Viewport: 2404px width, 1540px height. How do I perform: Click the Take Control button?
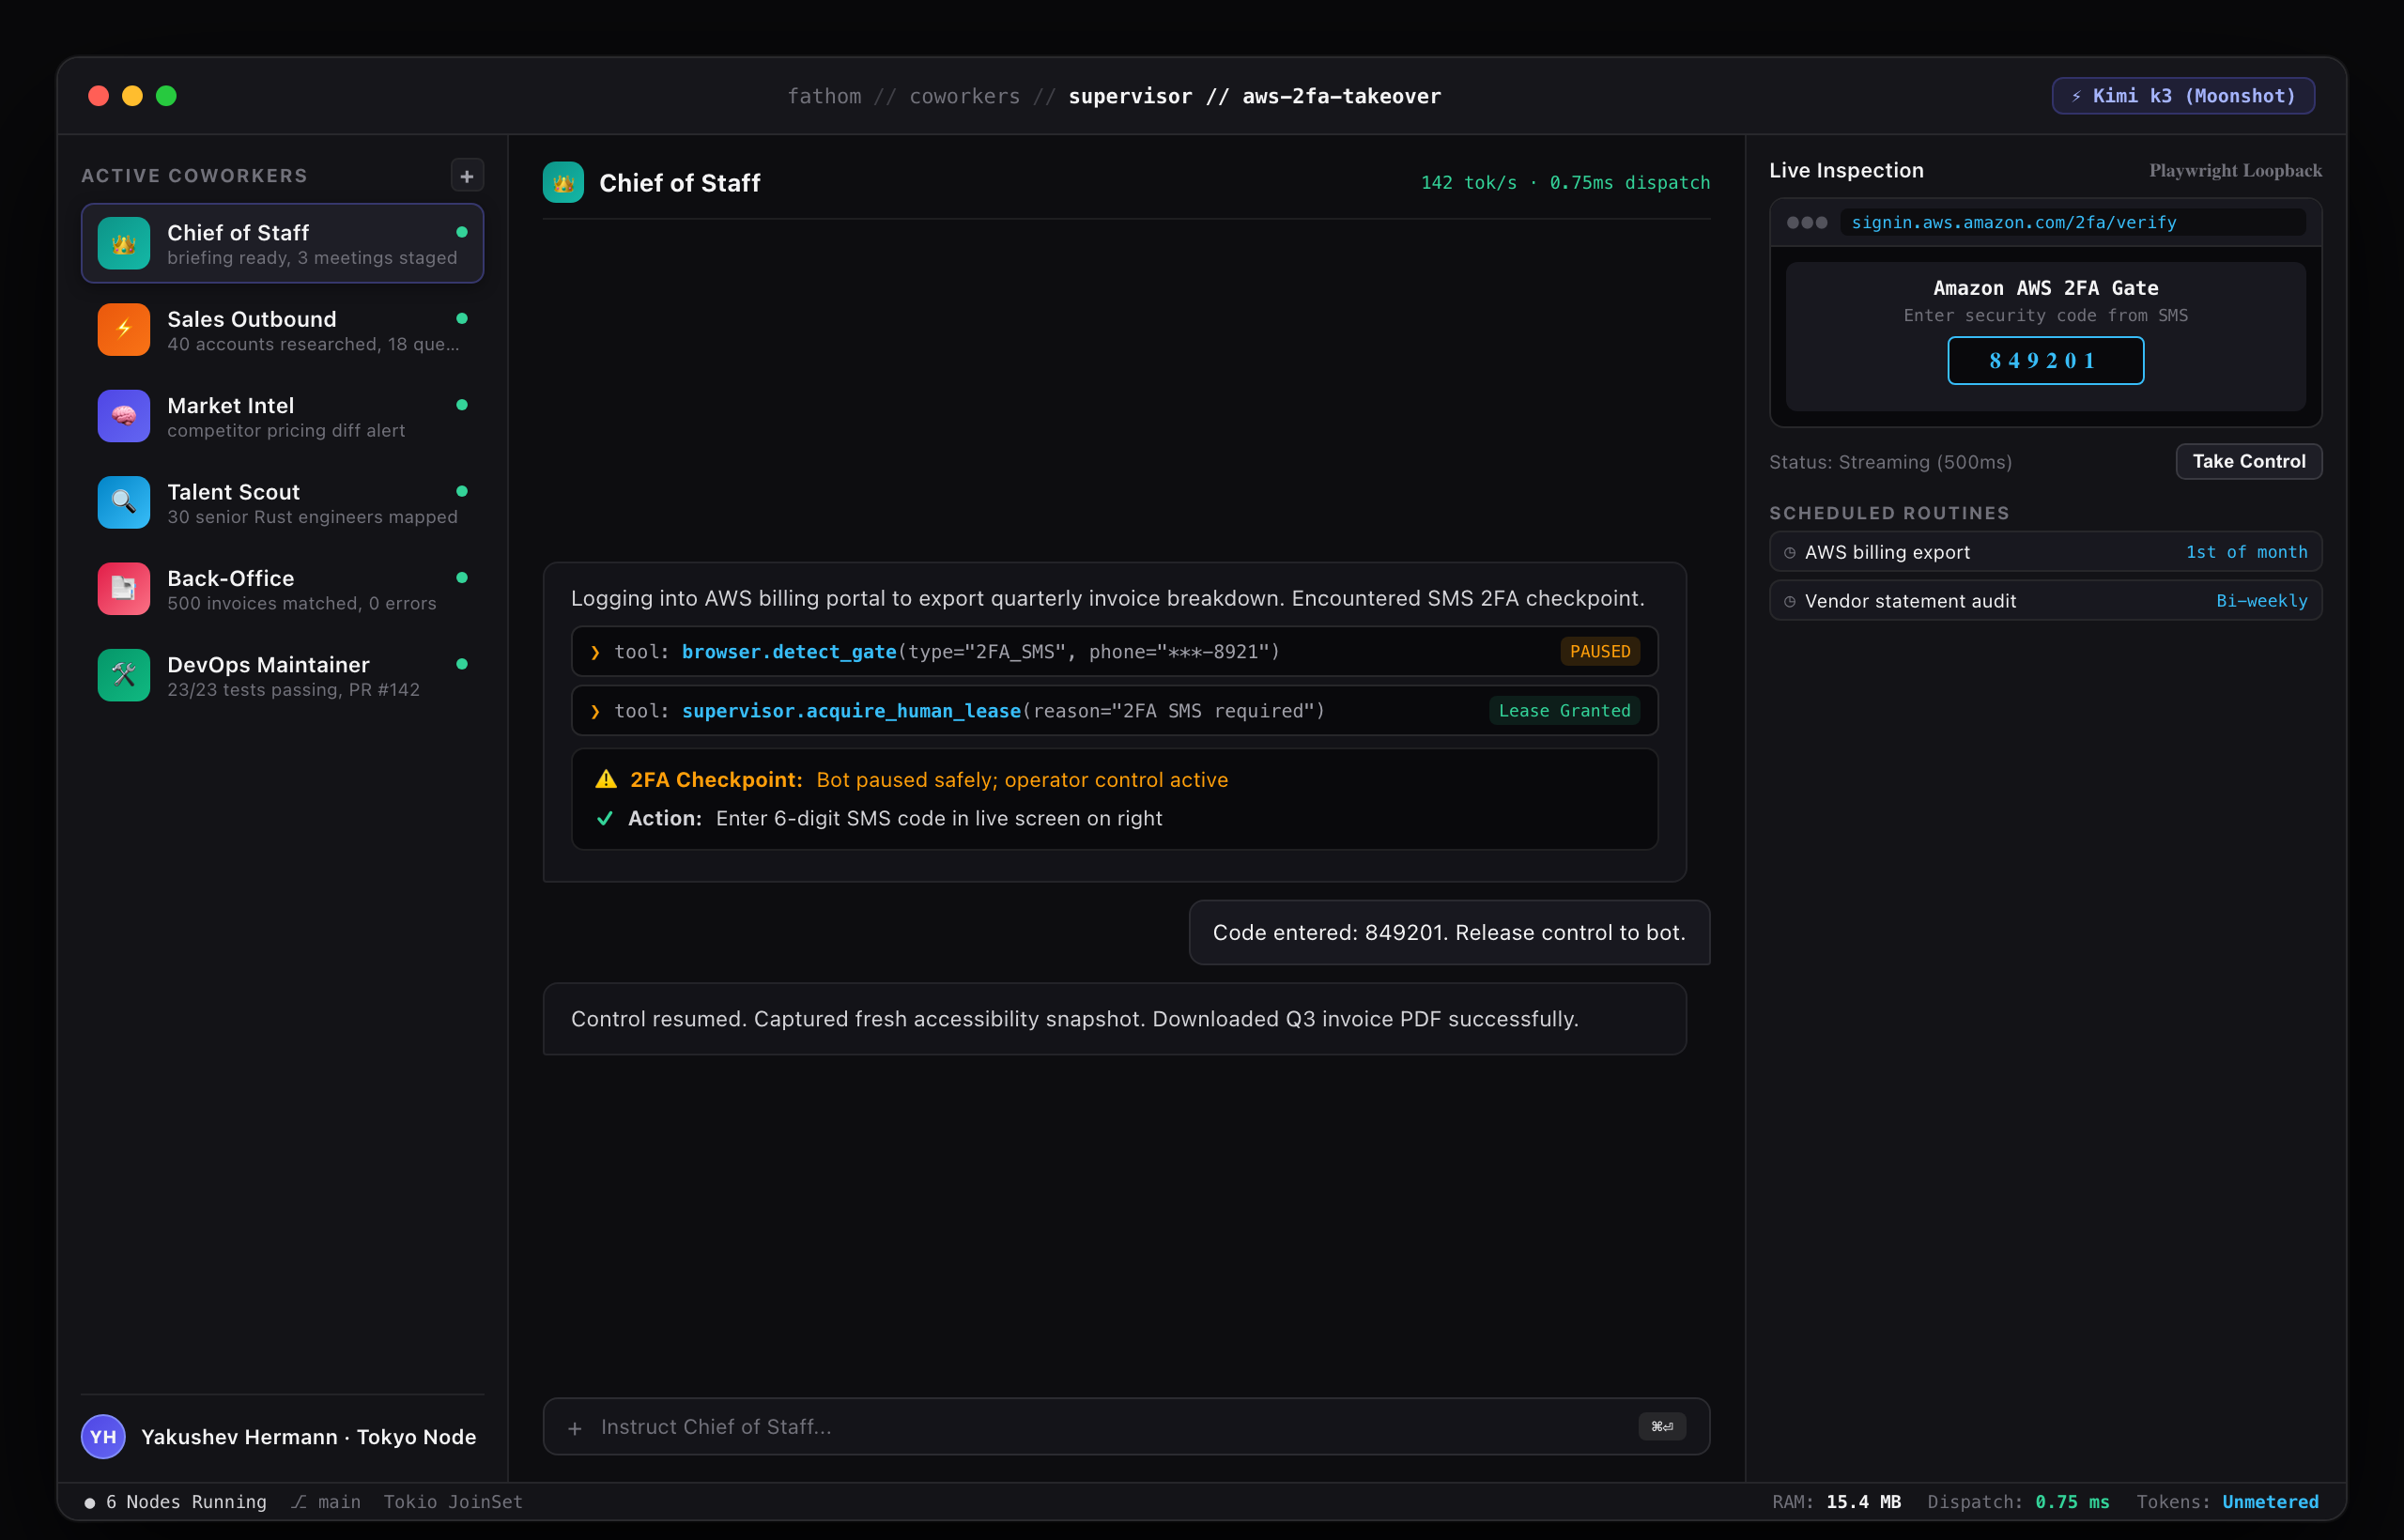(x=2248, y=461)
